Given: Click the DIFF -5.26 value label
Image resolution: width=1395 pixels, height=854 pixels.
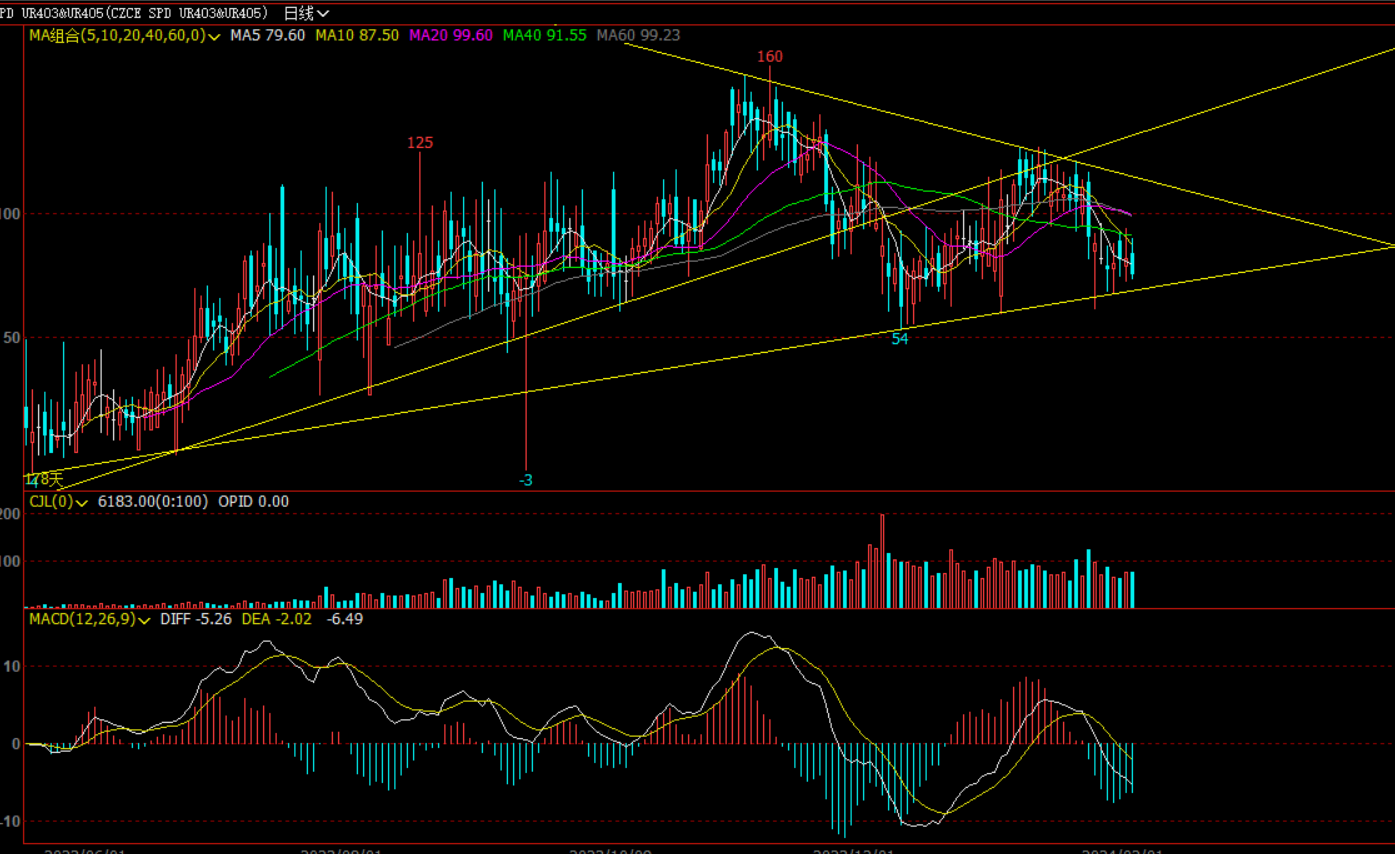Looking at the screenshot, I should 196,619.
